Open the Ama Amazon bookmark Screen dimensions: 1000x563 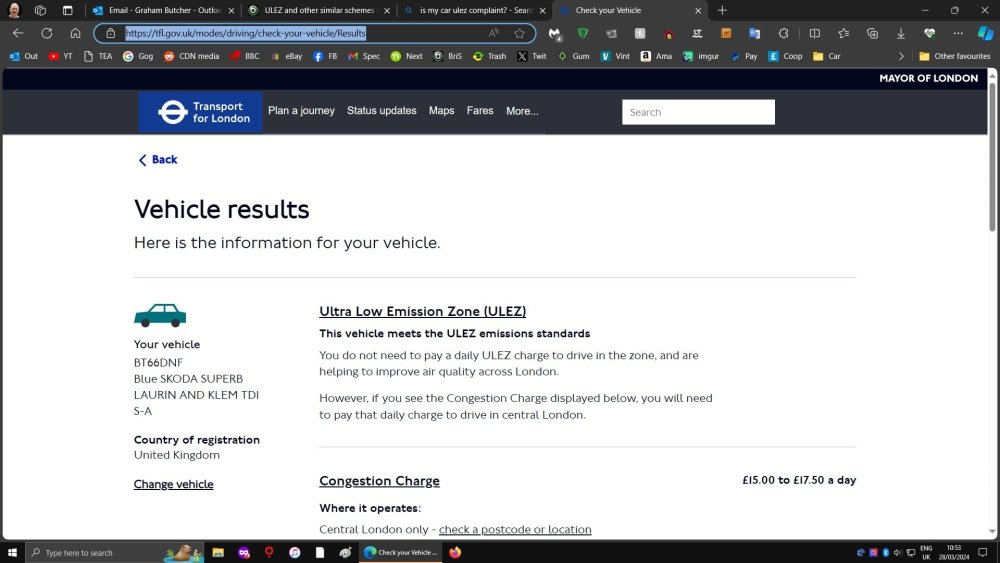(x=656, y=56)
